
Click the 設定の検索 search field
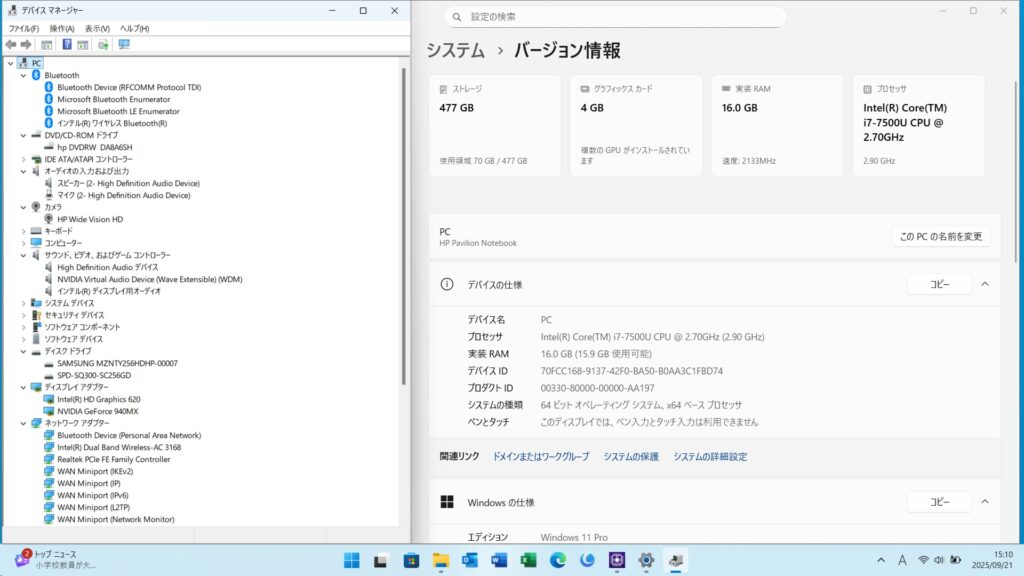click(615, 17)
